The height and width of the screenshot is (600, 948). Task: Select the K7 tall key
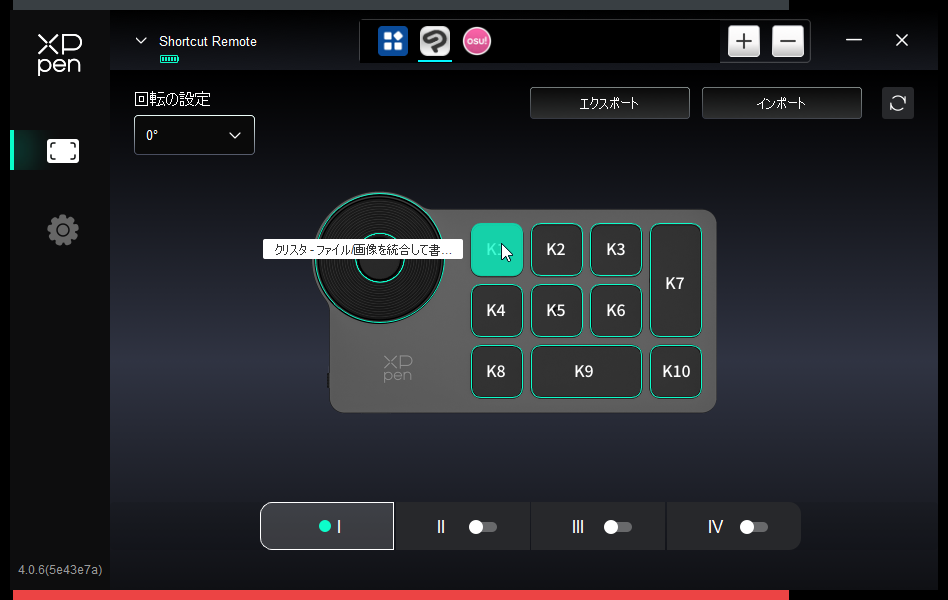click(675, 281)
